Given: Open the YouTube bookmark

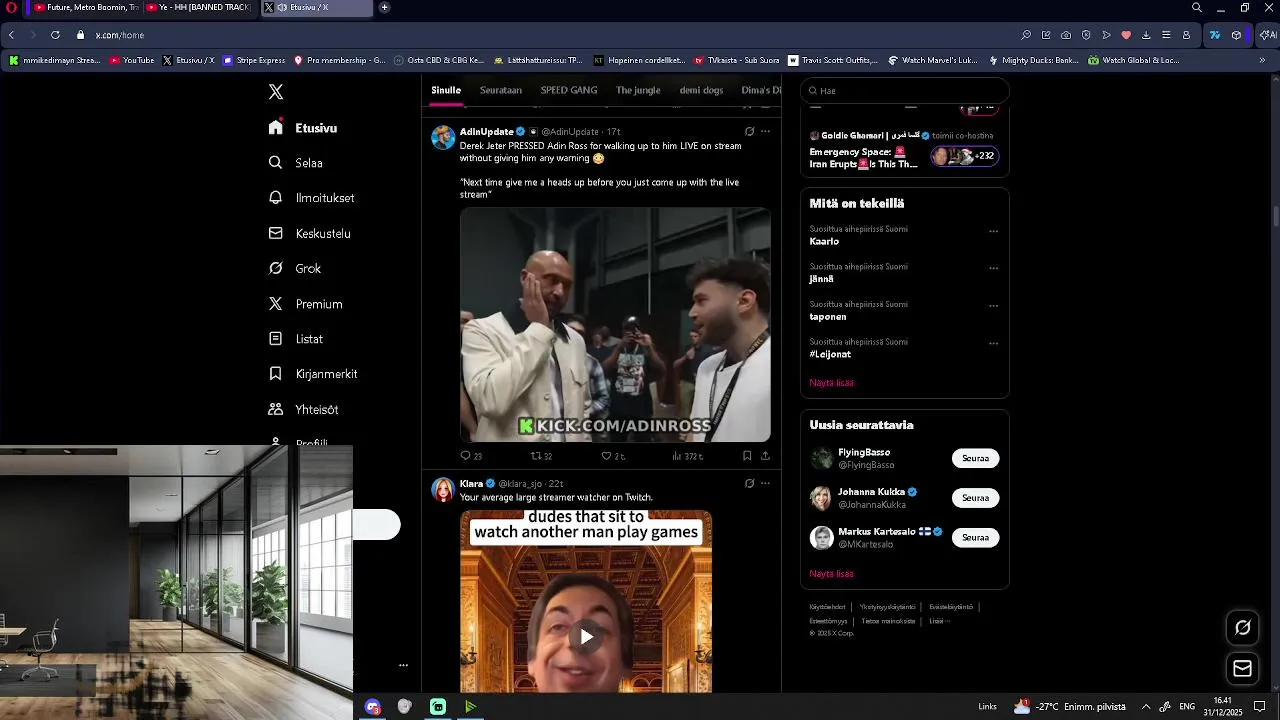Looking at the screenshot, I should coord(131,60).
